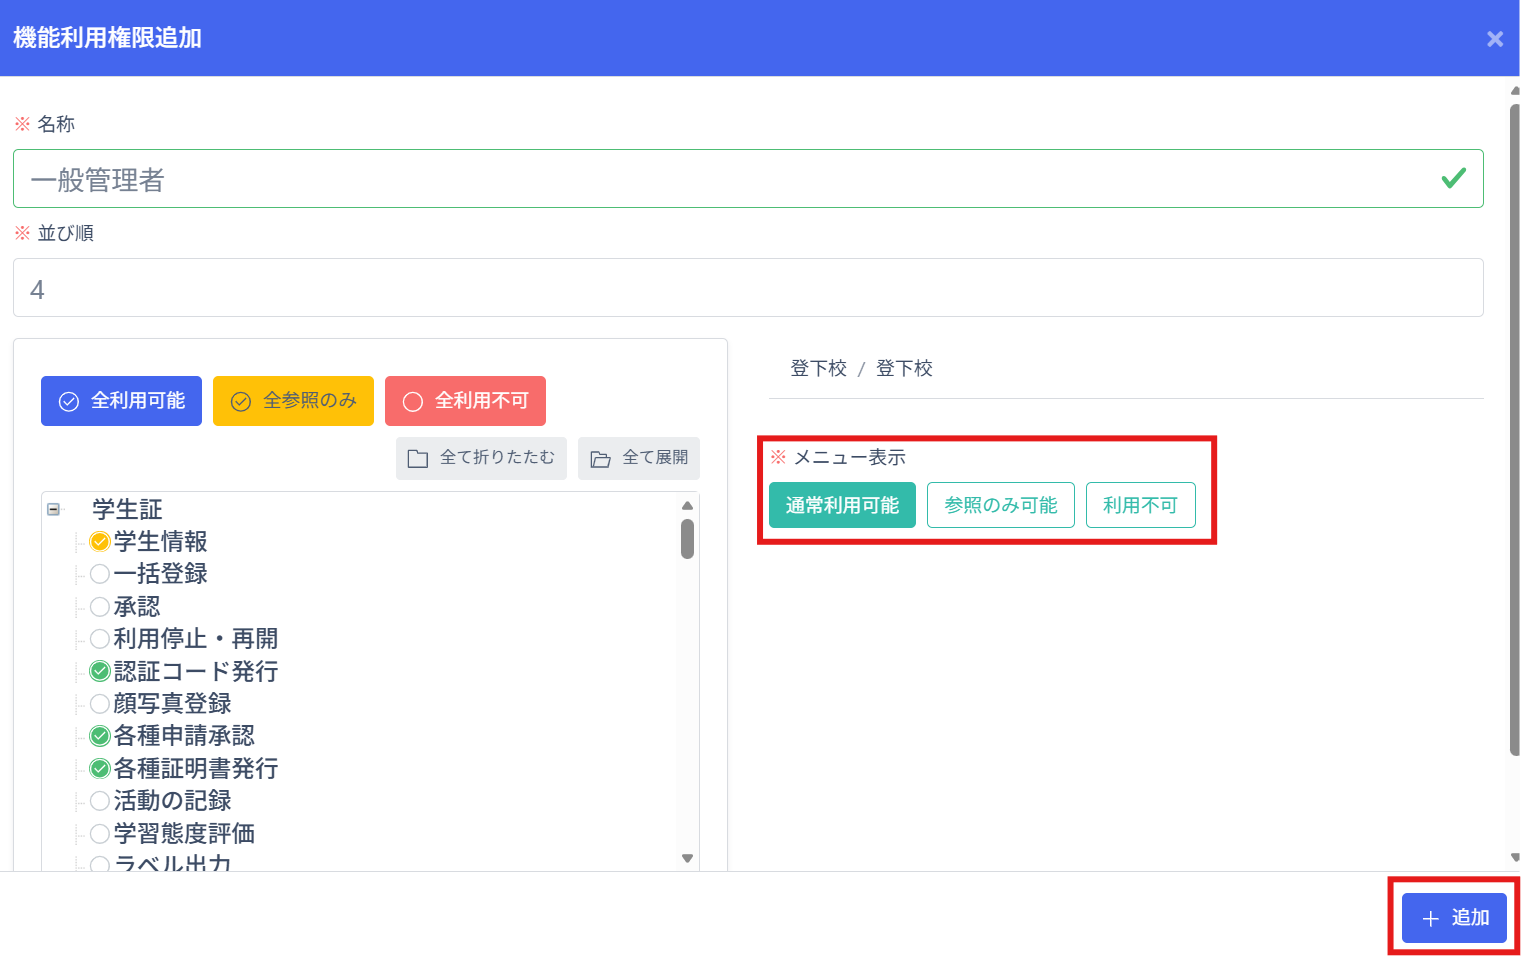Select 通常利用可能 menu display option
Screen dimensions: 1521x961
[842, 505]
